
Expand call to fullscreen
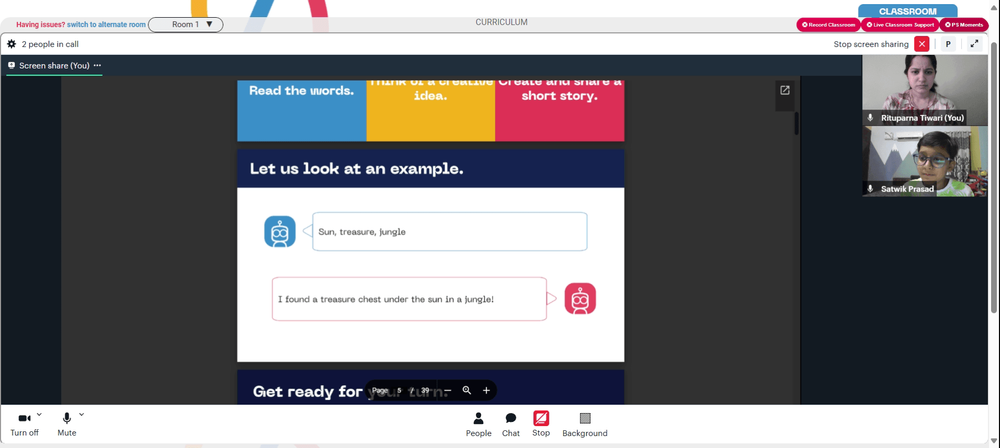click(974, 44)
